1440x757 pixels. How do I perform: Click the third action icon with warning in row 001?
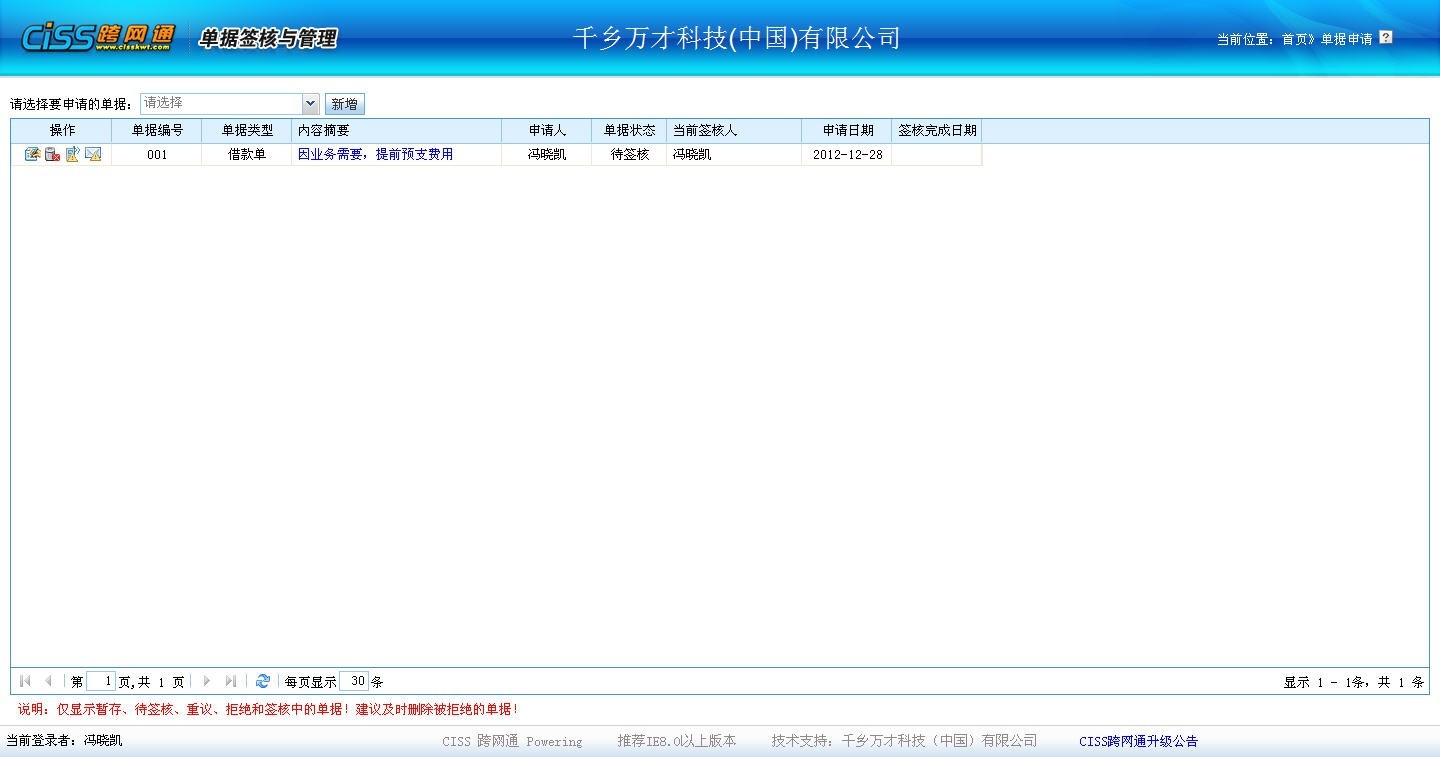pyautogui.click(x=72, y=155)
